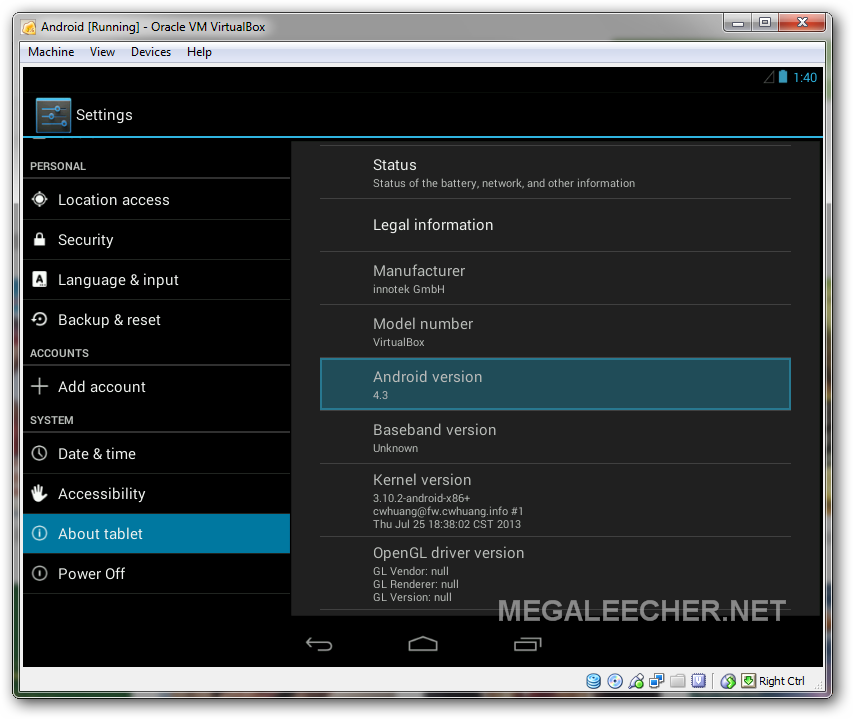
Task: Click the Settings title text
Action: [x=104, y=115]
